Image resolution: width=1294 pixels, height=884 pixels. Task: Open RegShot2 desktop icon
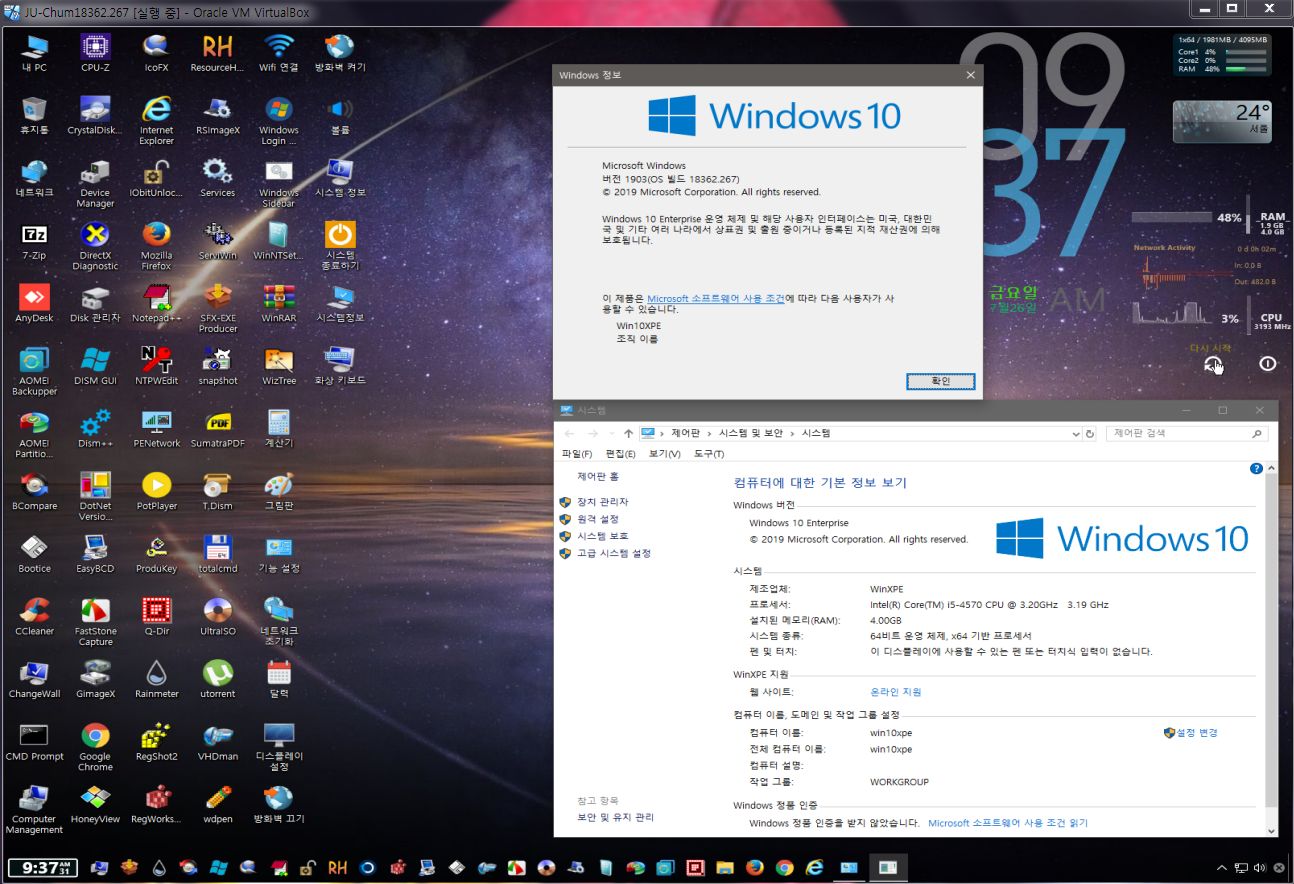[x=156, y=743]
